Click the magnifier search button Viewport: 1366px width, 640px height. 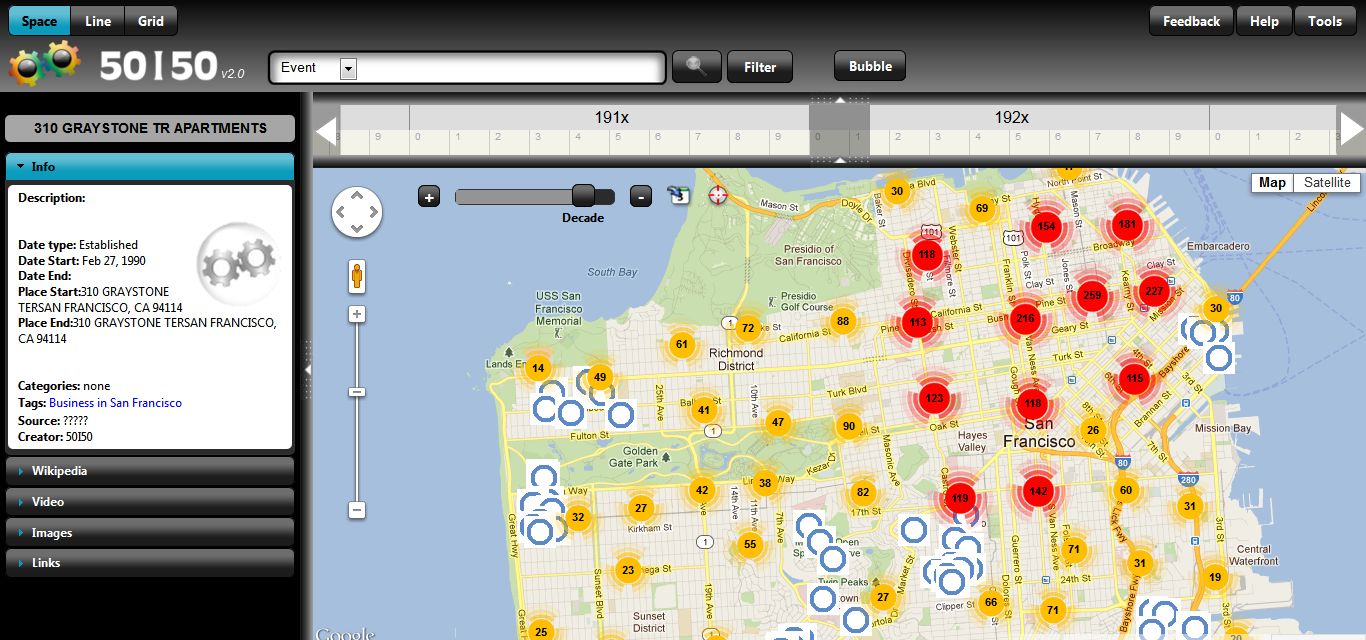(x=697, y=67)
